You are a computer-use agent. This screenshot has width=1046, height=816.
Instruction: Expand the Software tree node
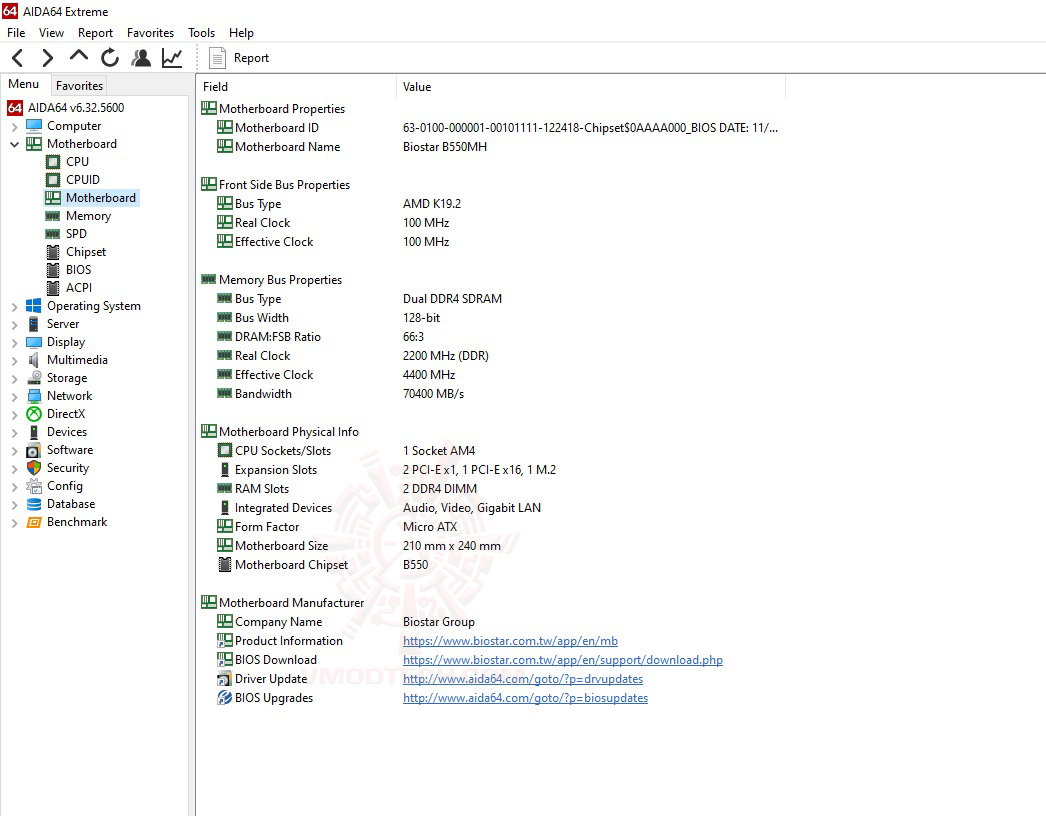point(15,450)
